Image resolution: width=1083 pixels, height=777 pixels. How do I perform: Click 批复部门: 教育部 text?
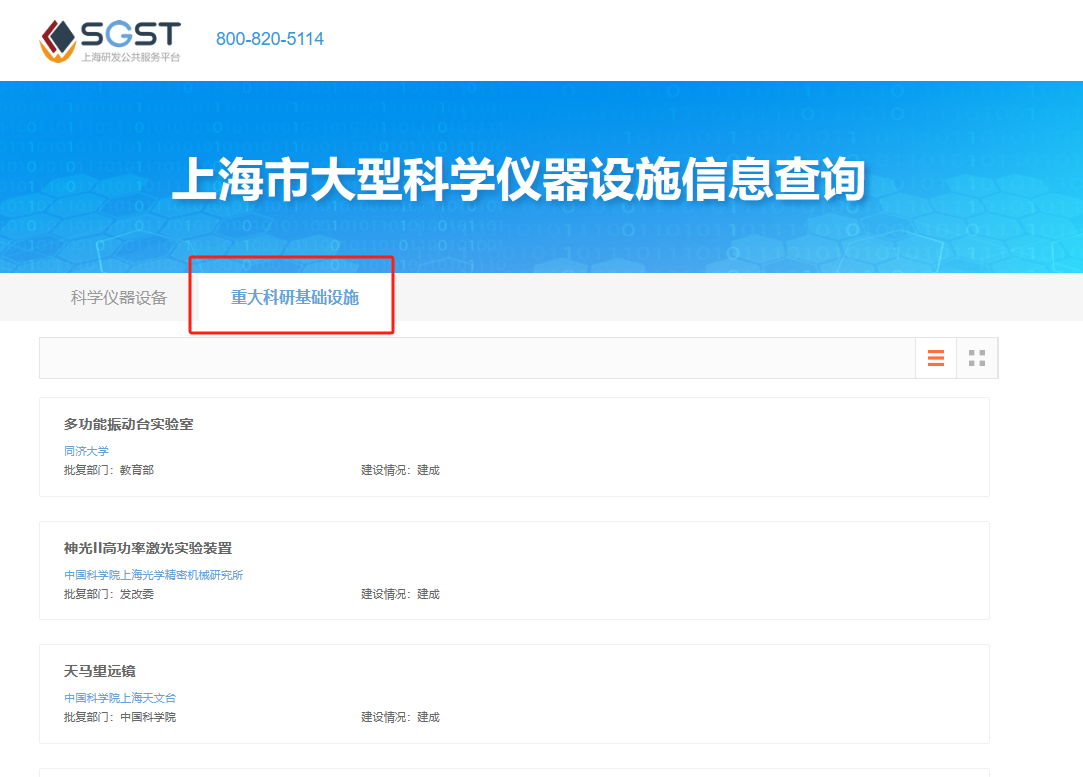[109, 470]
